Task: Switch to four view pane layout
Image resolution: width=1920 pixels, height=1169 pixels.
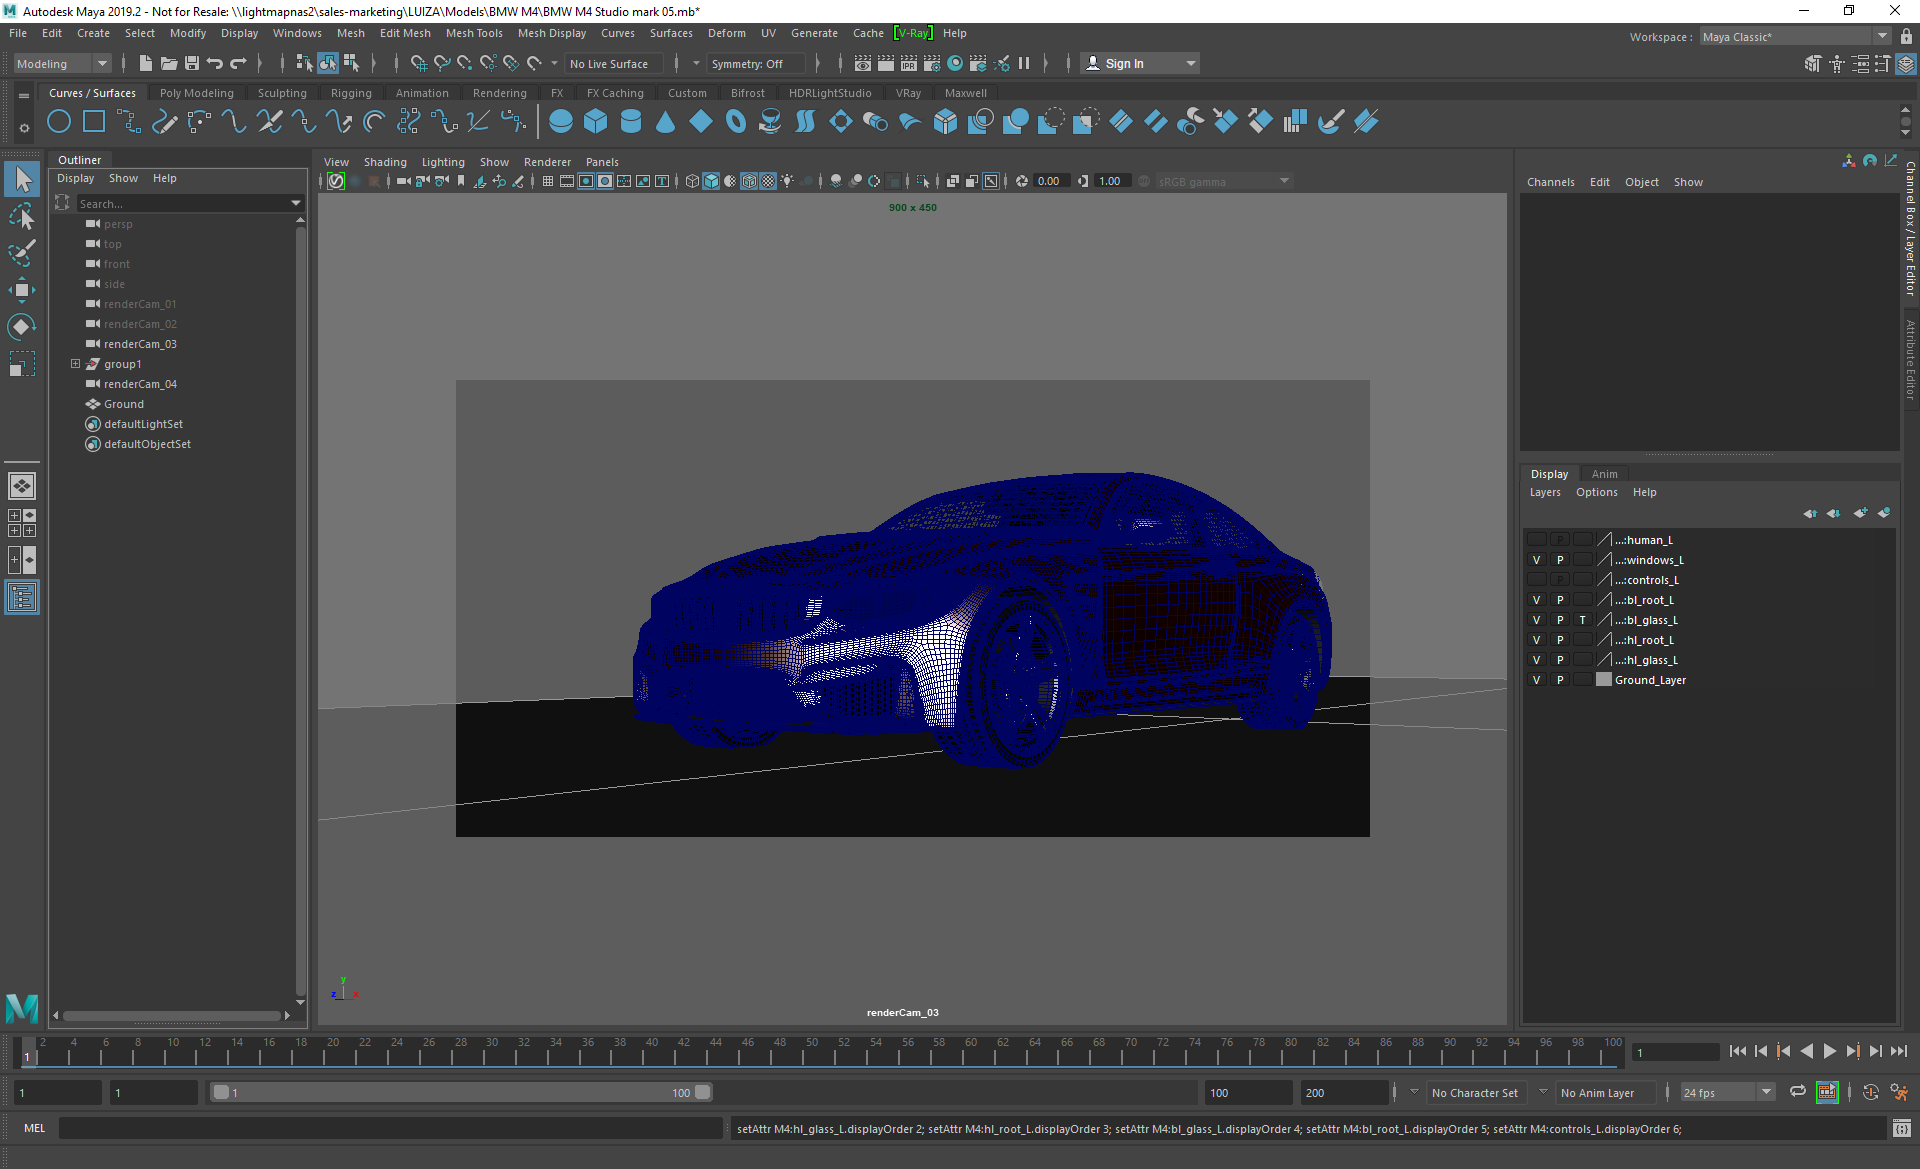Action: pyautogui.click(x=22, y=523)
